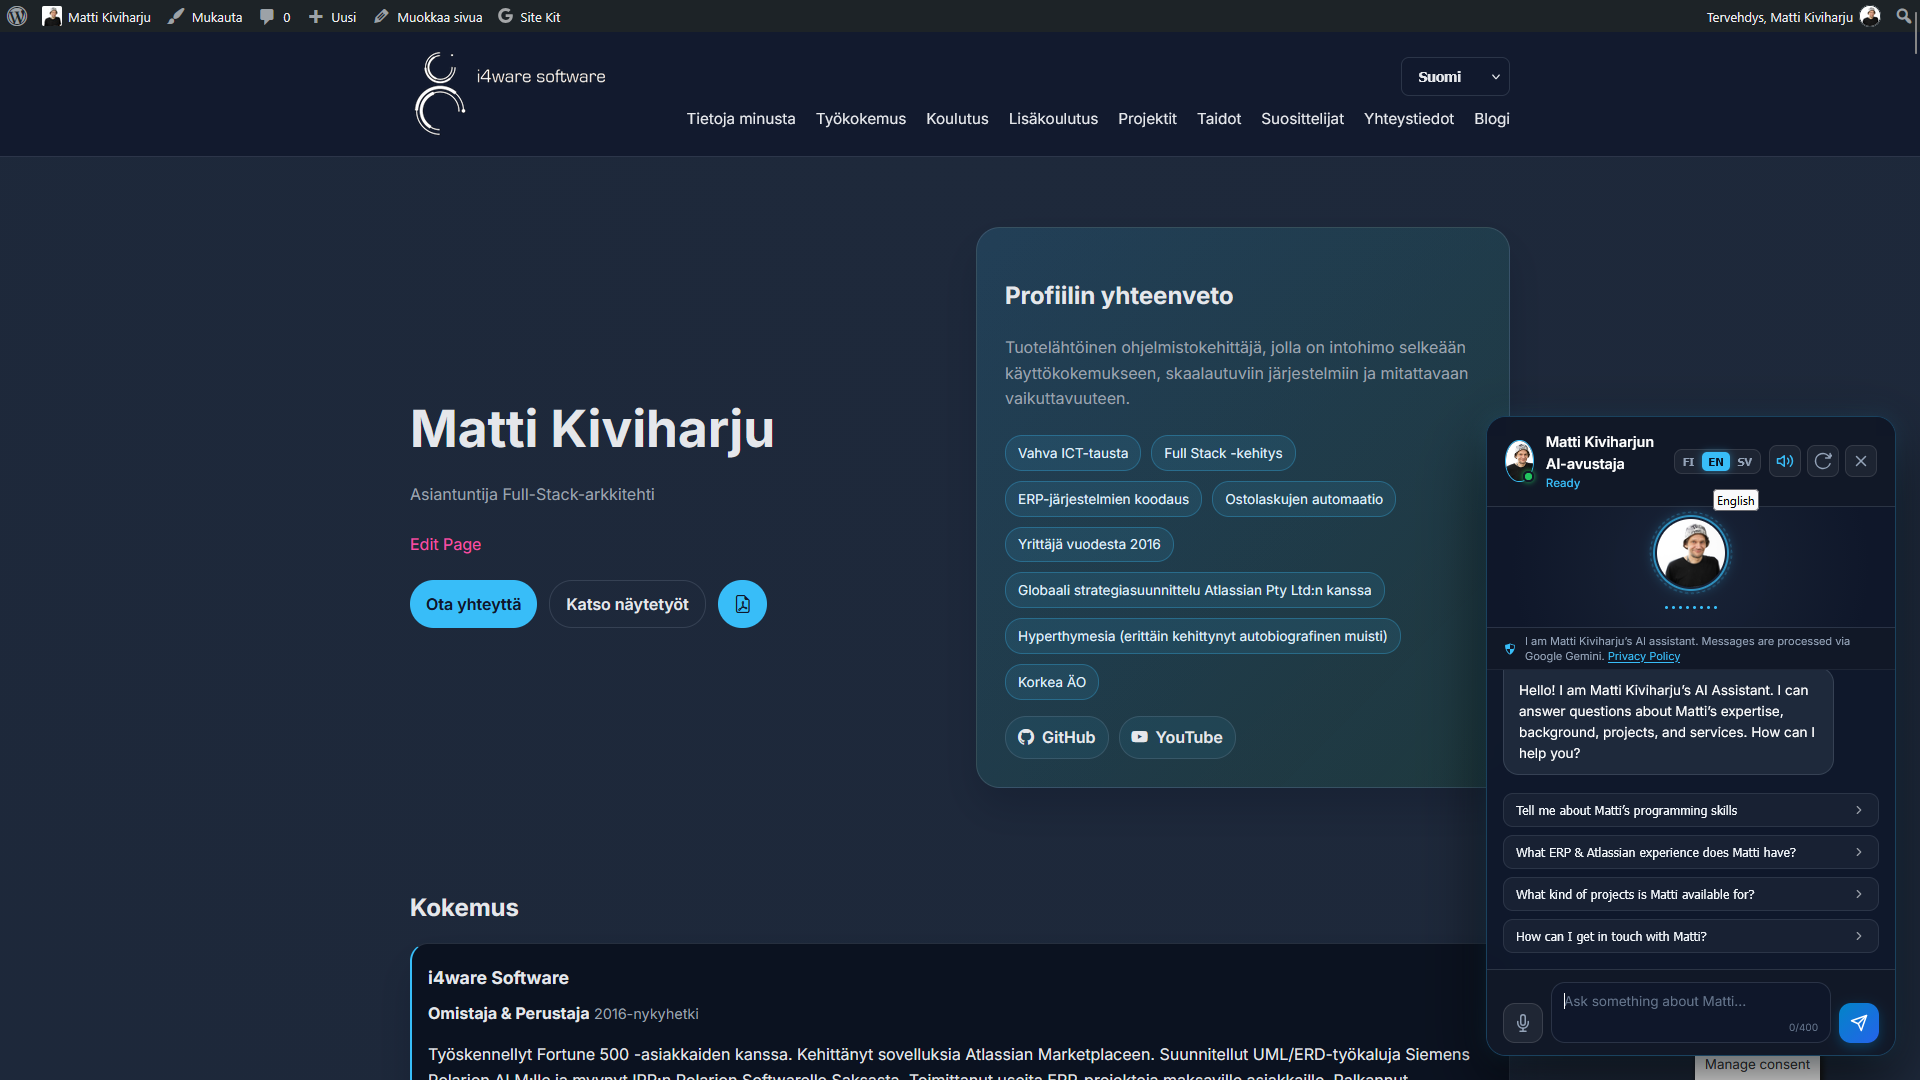Reset the chat with the refresh icon
Viewport: 1920px width, 1080px height.
point(1823,461)
